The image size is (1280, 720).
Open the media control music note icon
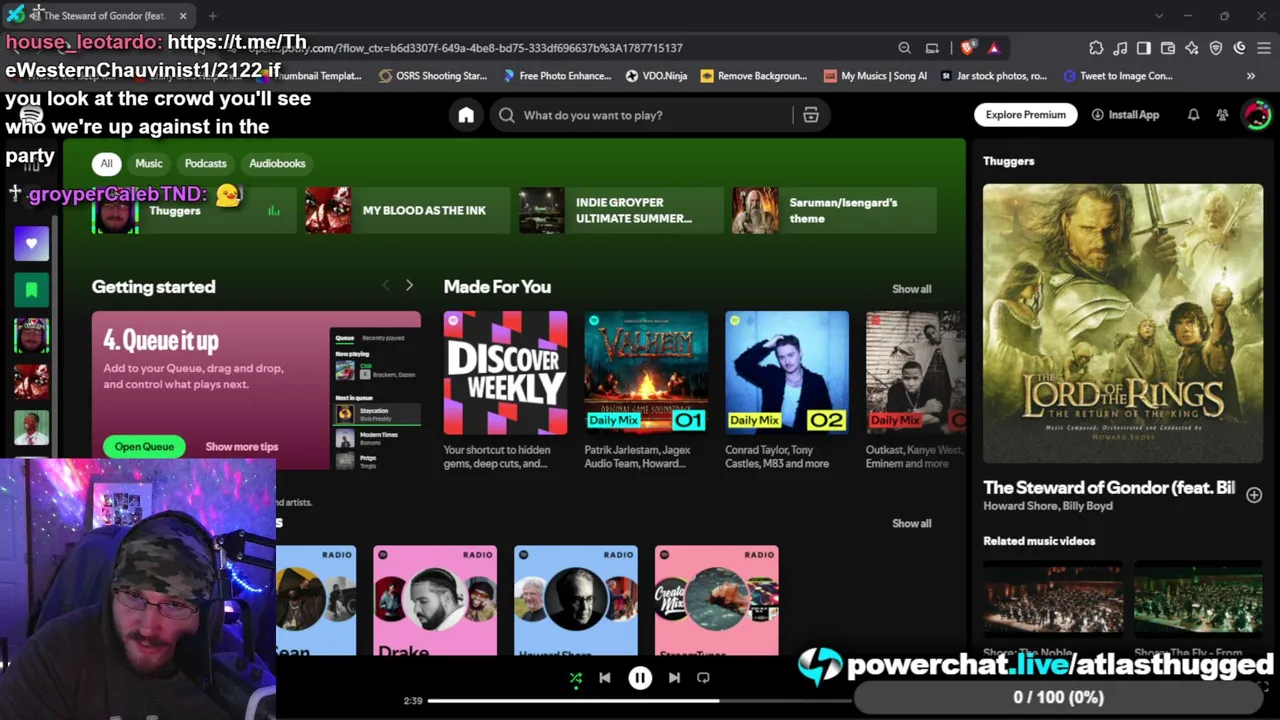click(x=1120, y=48)
